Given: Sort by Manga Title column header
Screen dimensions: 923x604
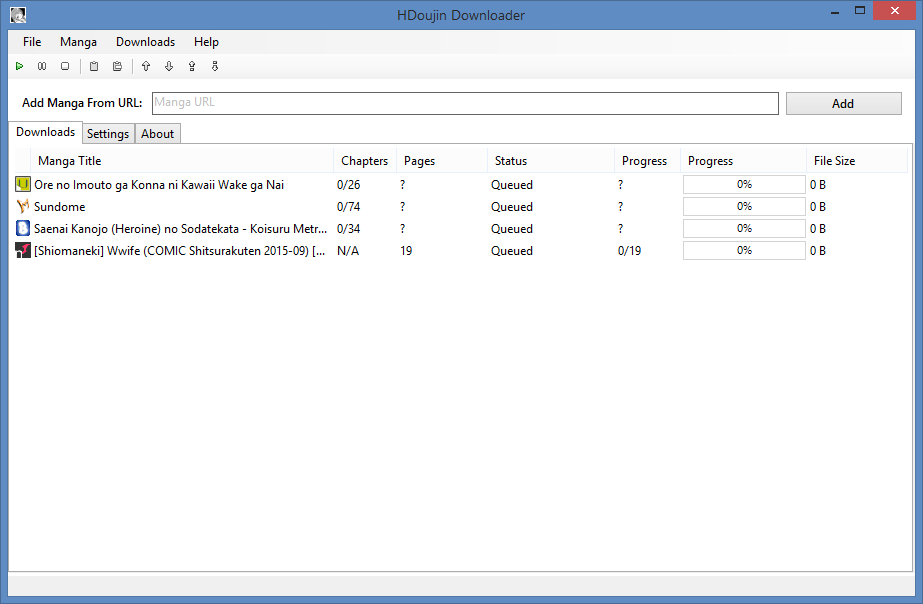Looking at the screenshot, I should pos(182,161).
